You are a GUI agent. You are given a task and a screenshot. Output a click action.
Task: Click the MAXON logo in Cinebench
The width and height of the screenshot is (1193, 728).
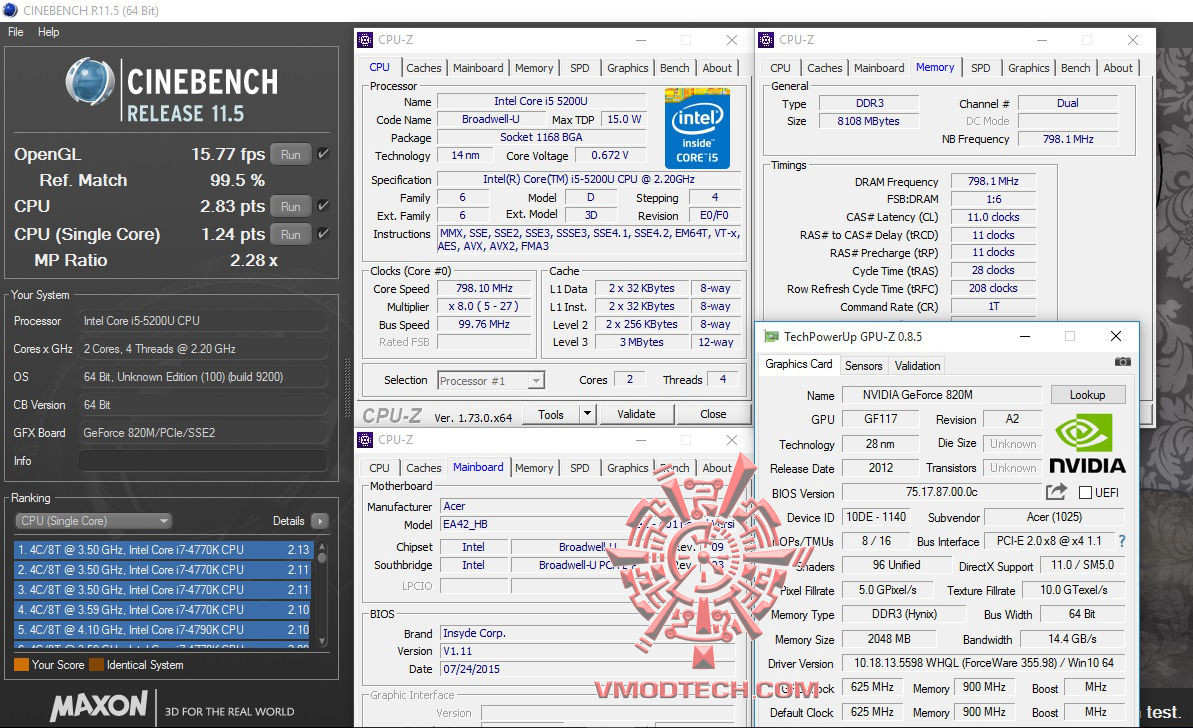pyautogui.click(x=99, y=705)
